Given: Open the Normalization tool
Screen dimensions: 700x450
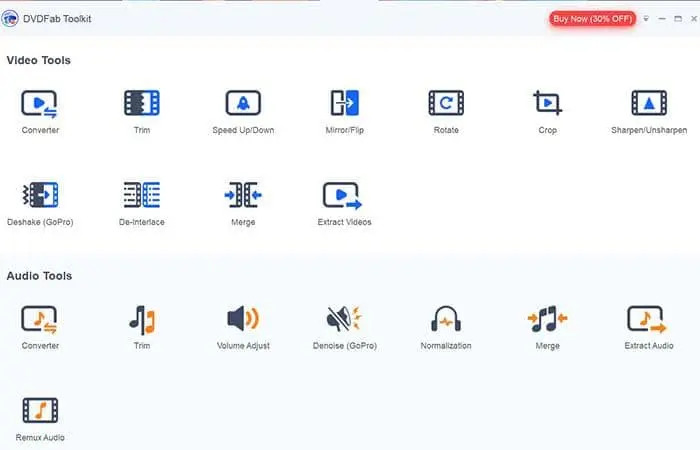Looking at the screenshot, I should [446, 319].
